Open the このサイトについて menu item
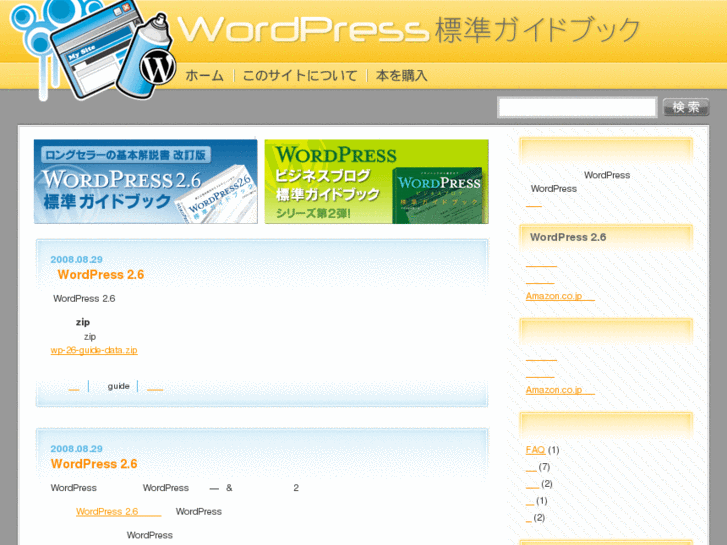Viewport: 727px width, 545px height. [300, 76]
